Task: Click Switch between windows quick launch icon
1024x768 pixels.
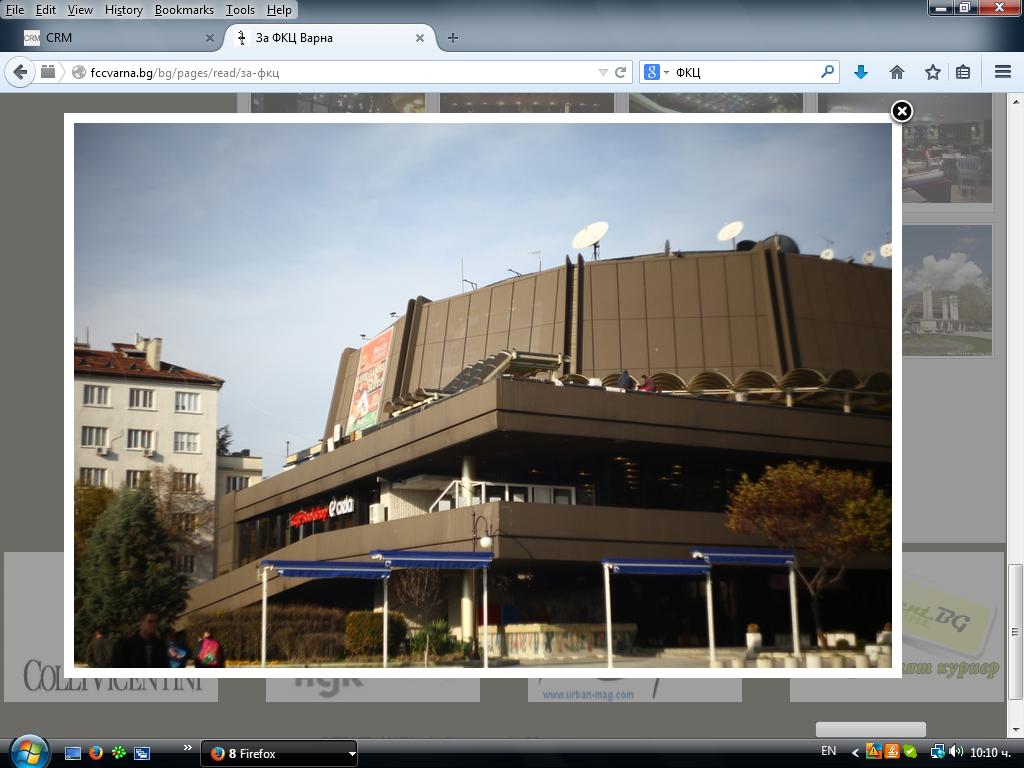Action: click(142, 753)
